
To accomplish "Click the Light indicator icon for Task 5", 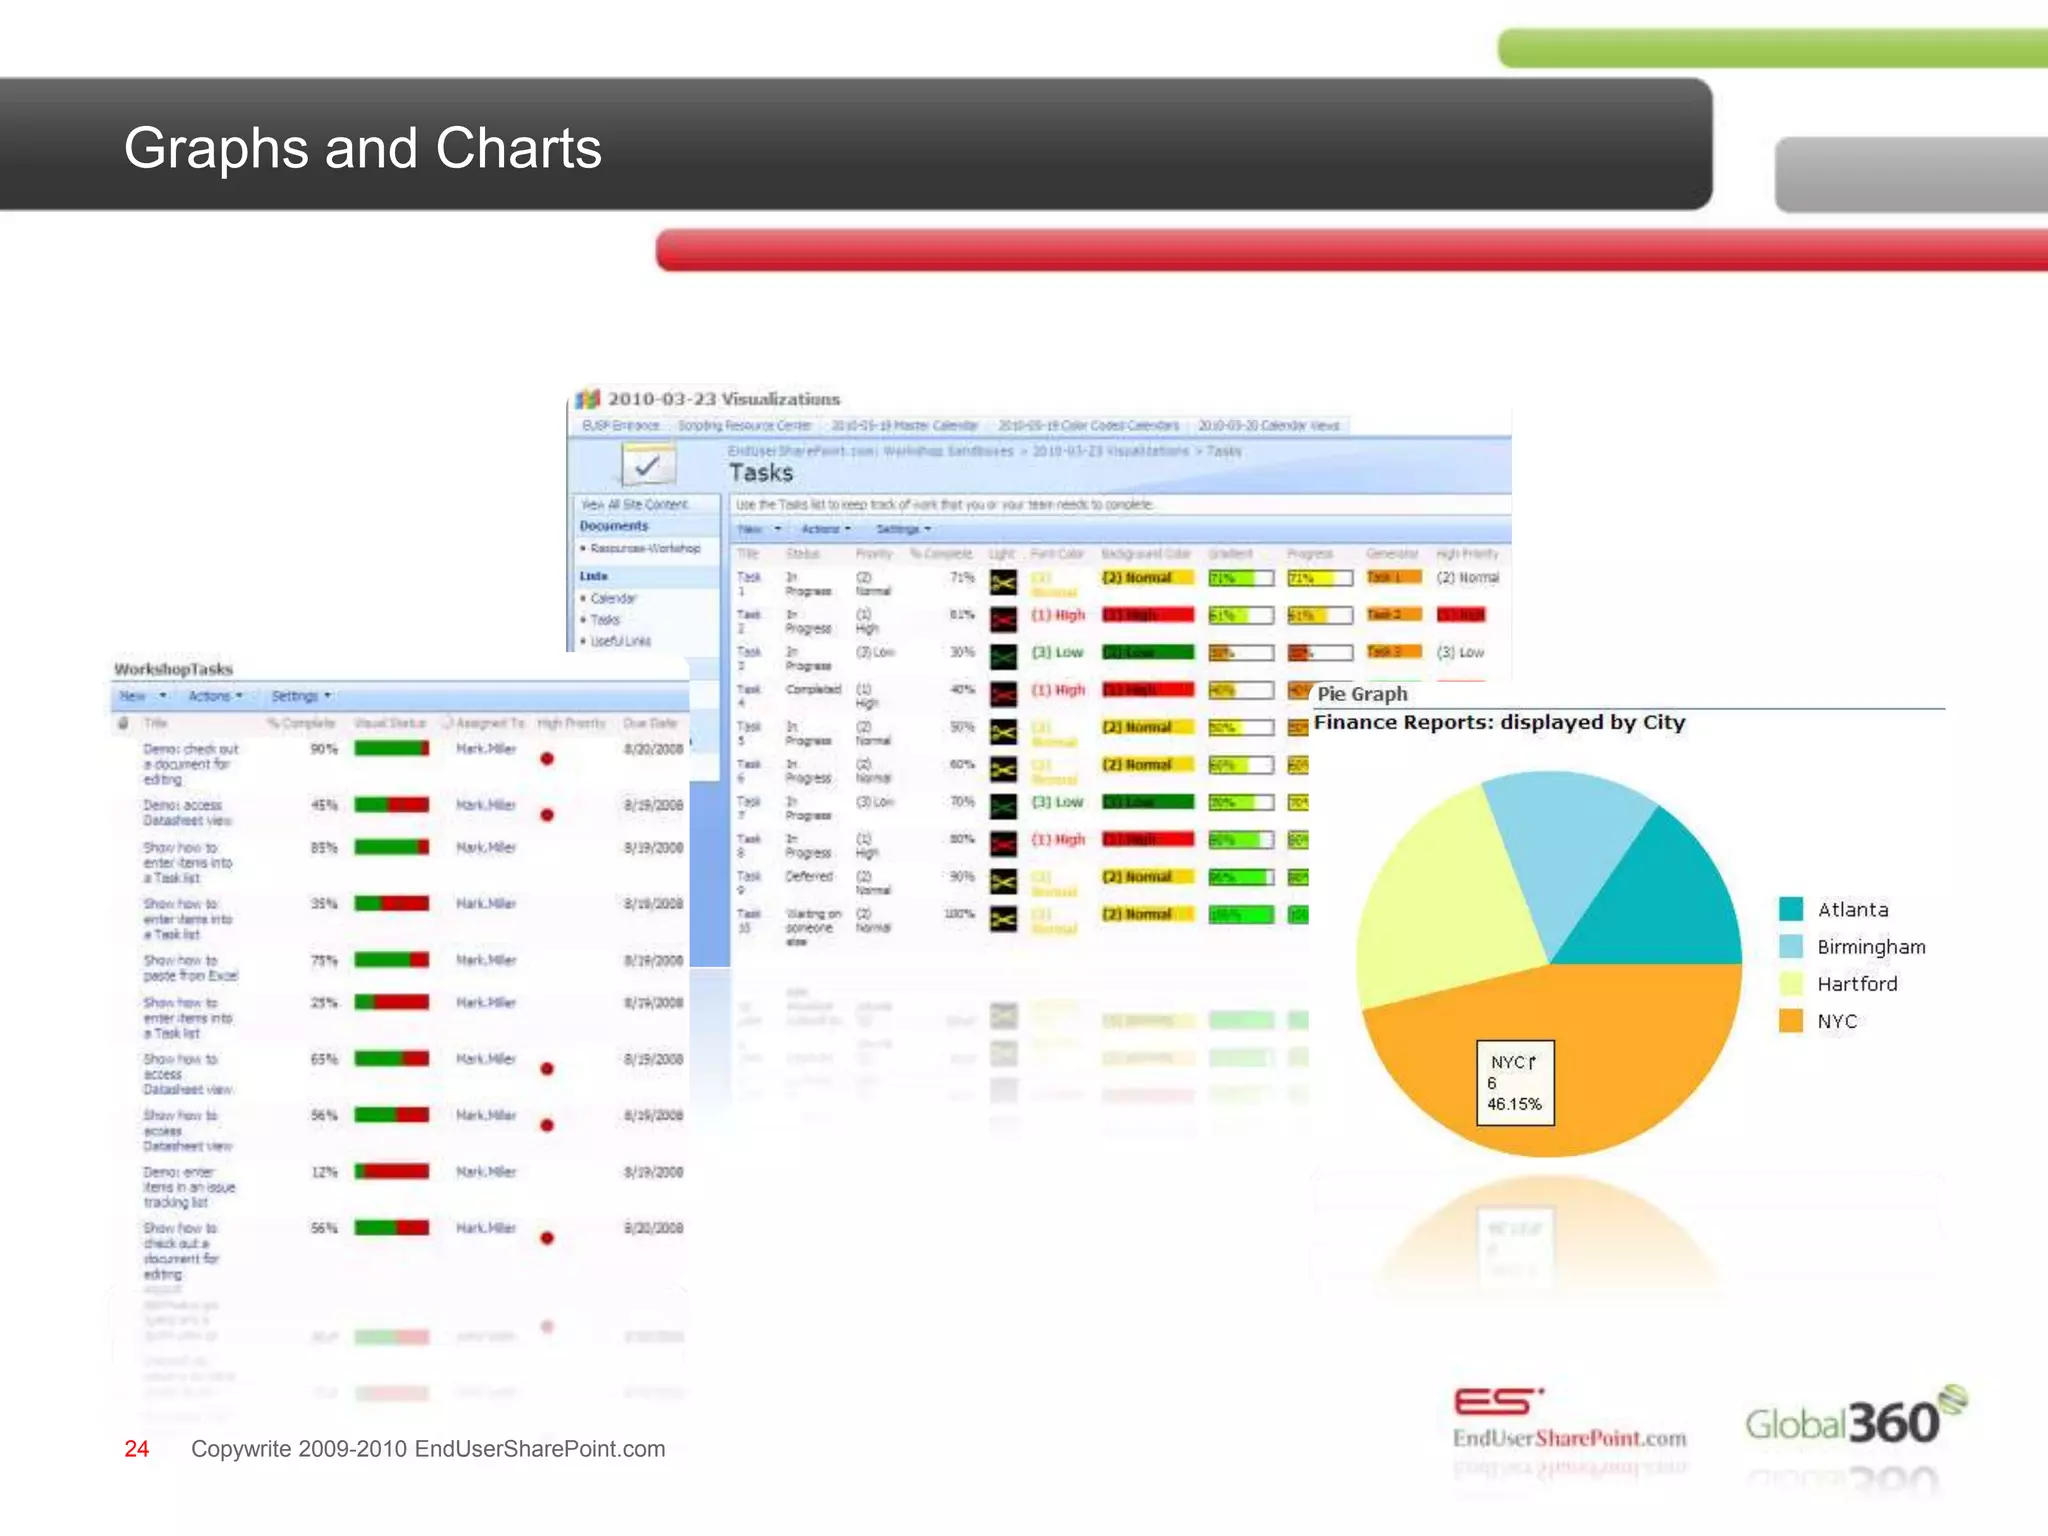I will 1003,732.
